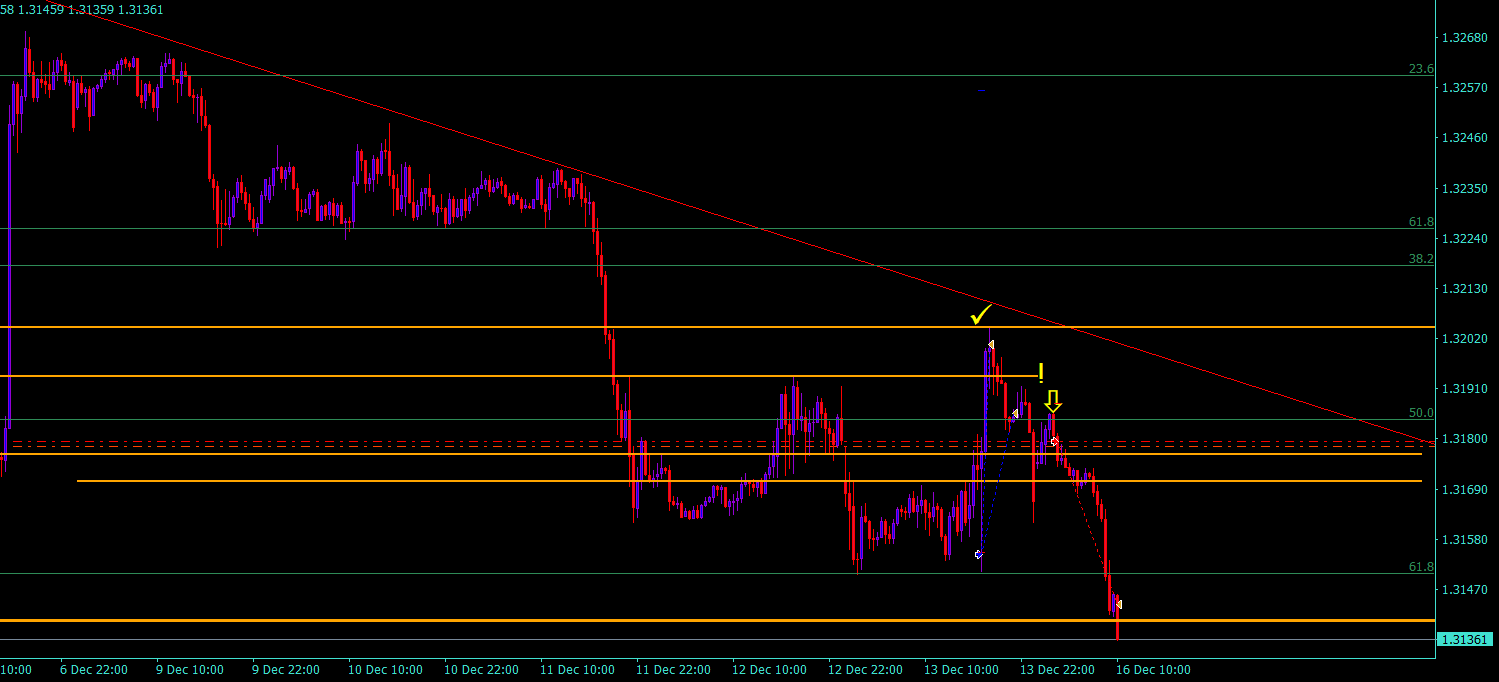The height and width of the screenshot is (682, 1499).
Task: Click the current price tag 1.31361
Action: point(1465,640)
